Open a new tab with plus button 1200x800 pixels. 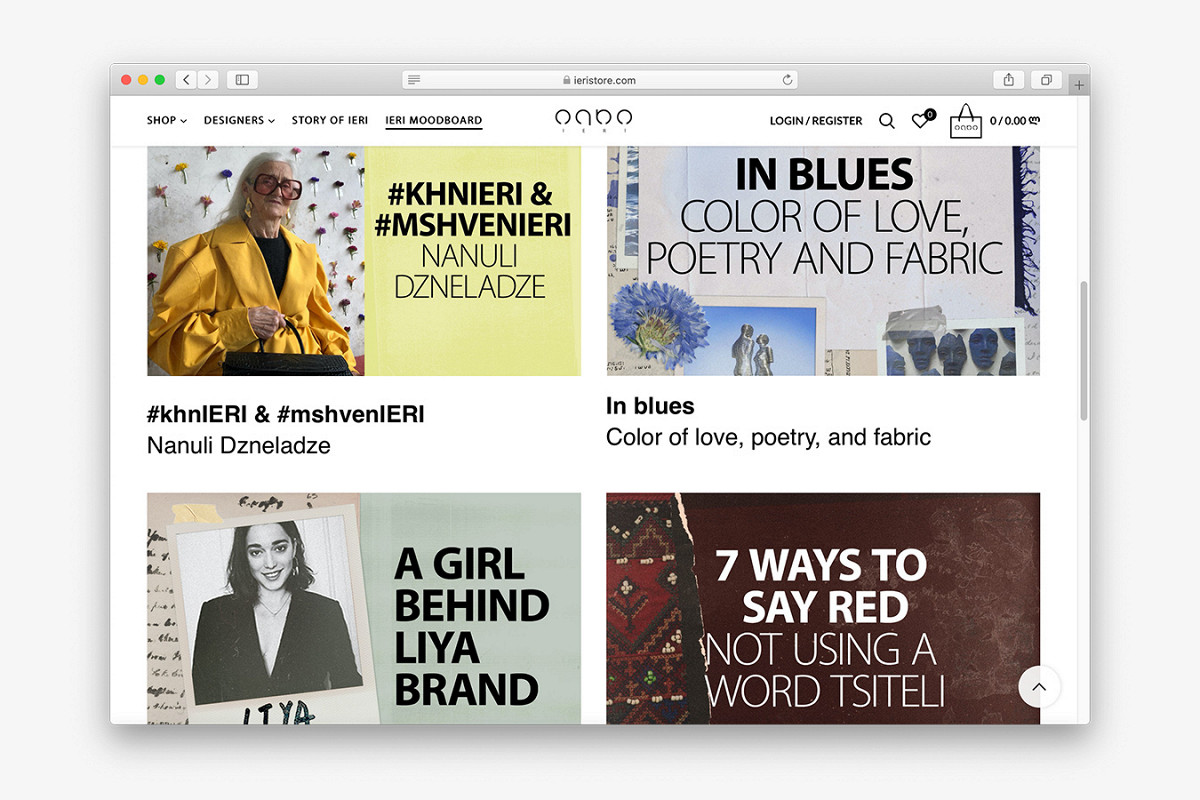(1078, 85)
